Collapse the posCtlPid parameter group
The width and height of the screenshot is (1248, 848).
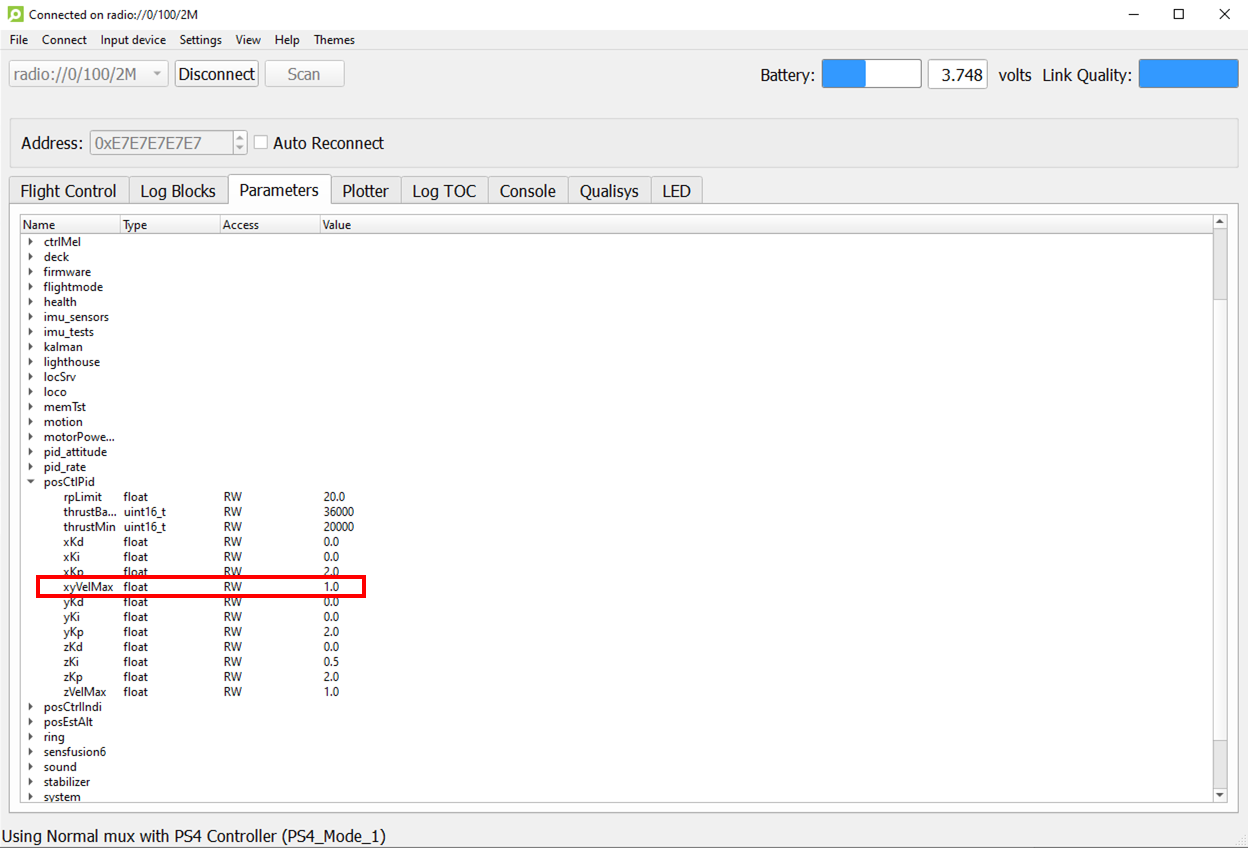(x=31, y=482)
